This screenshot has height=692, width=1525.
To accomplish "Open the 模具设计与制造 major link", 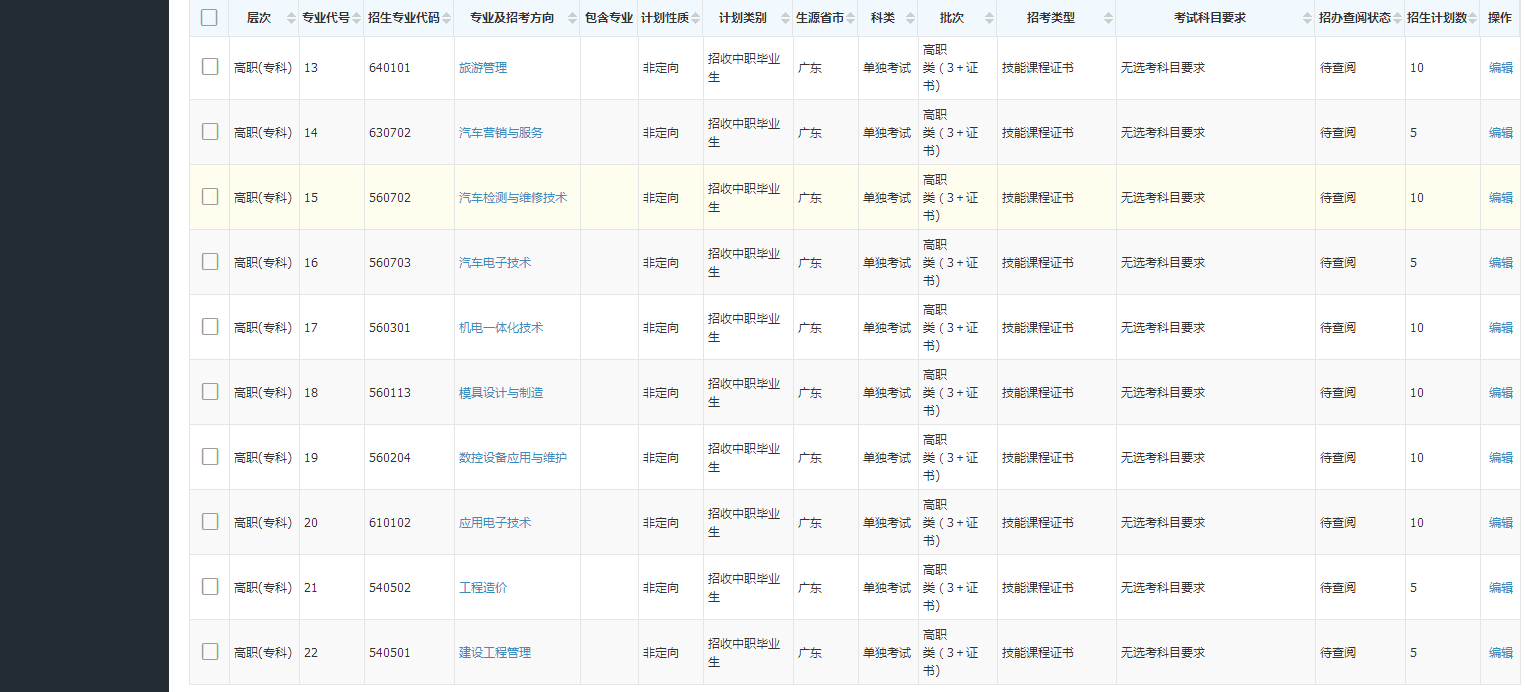I will pyautogui.click(x=501, y=393).
